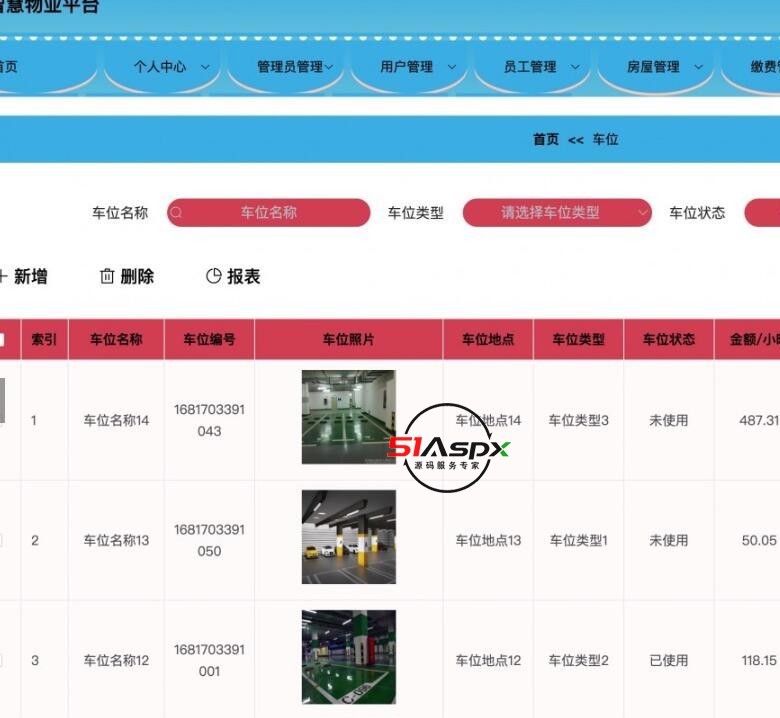Select the 已使用 status cell

click(669, 660)
